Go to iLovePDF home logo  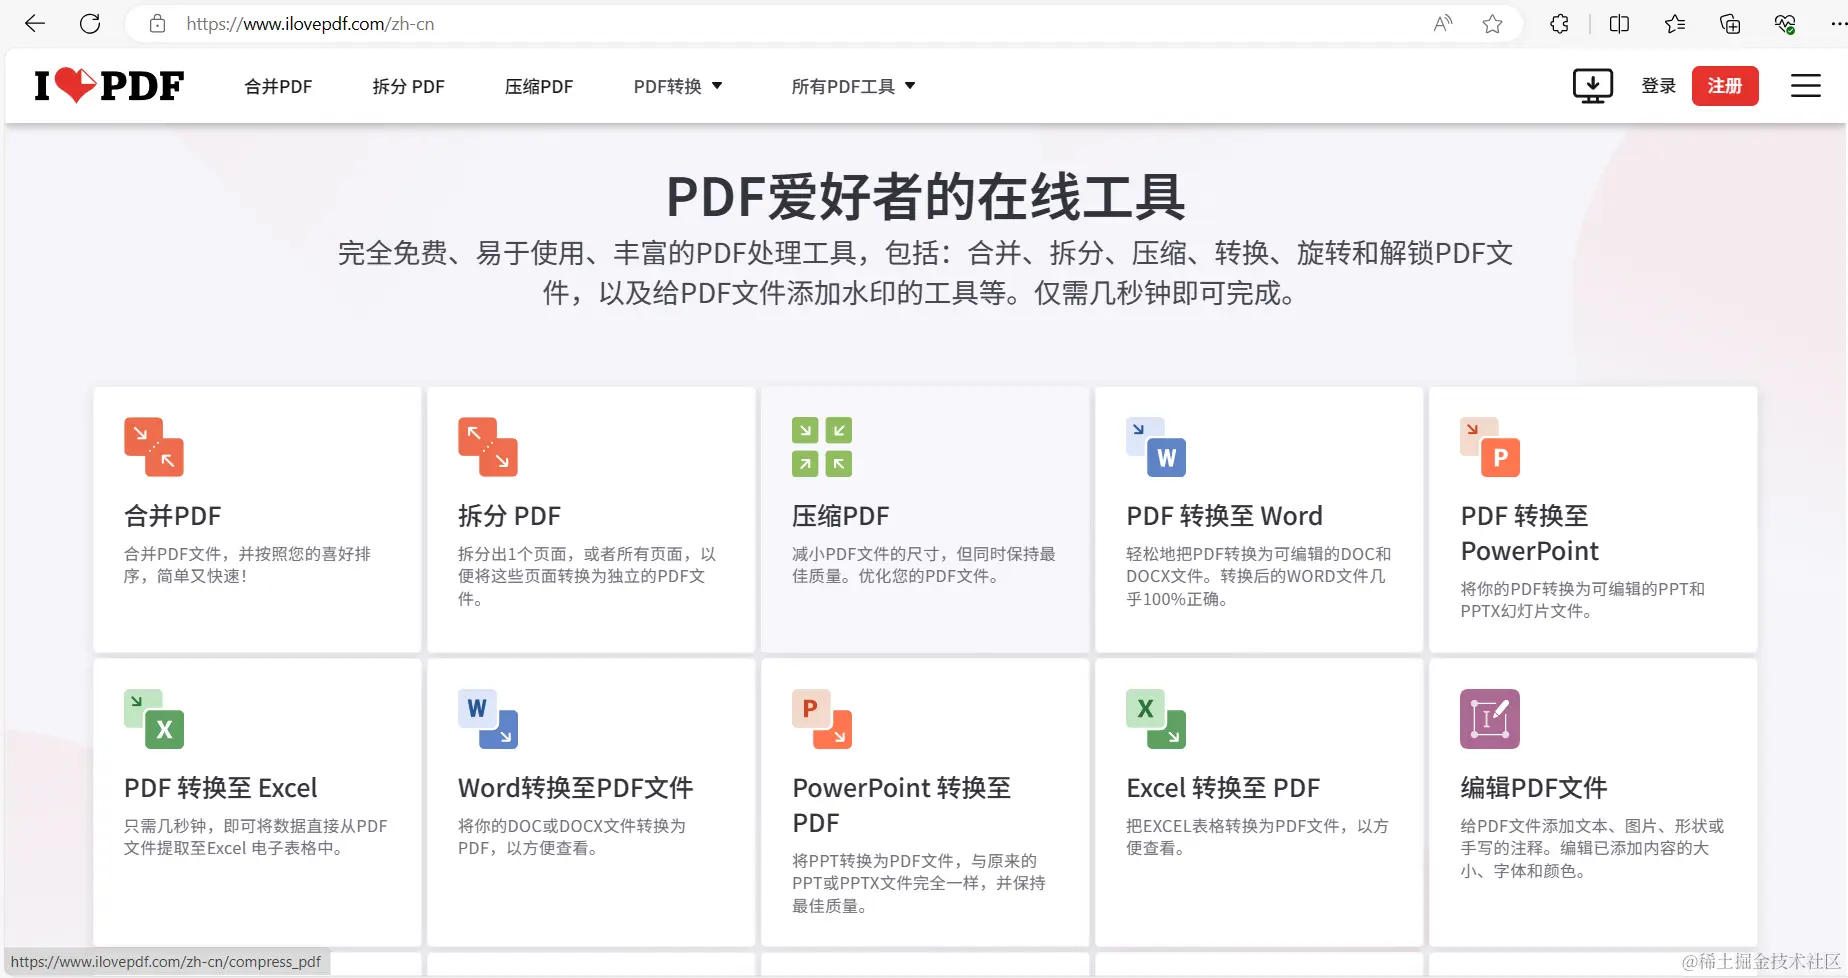[x=109, y=86]
